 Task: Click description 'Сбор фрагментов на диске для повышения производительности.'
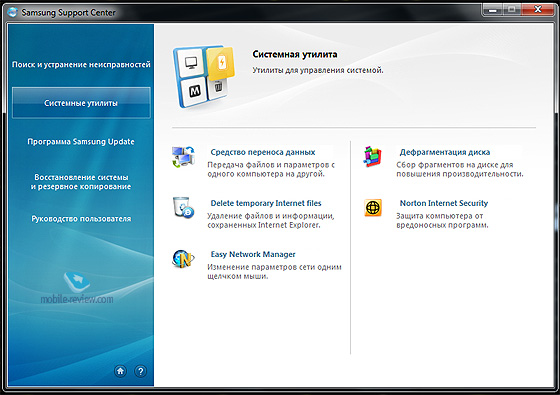tap(460, 170)
